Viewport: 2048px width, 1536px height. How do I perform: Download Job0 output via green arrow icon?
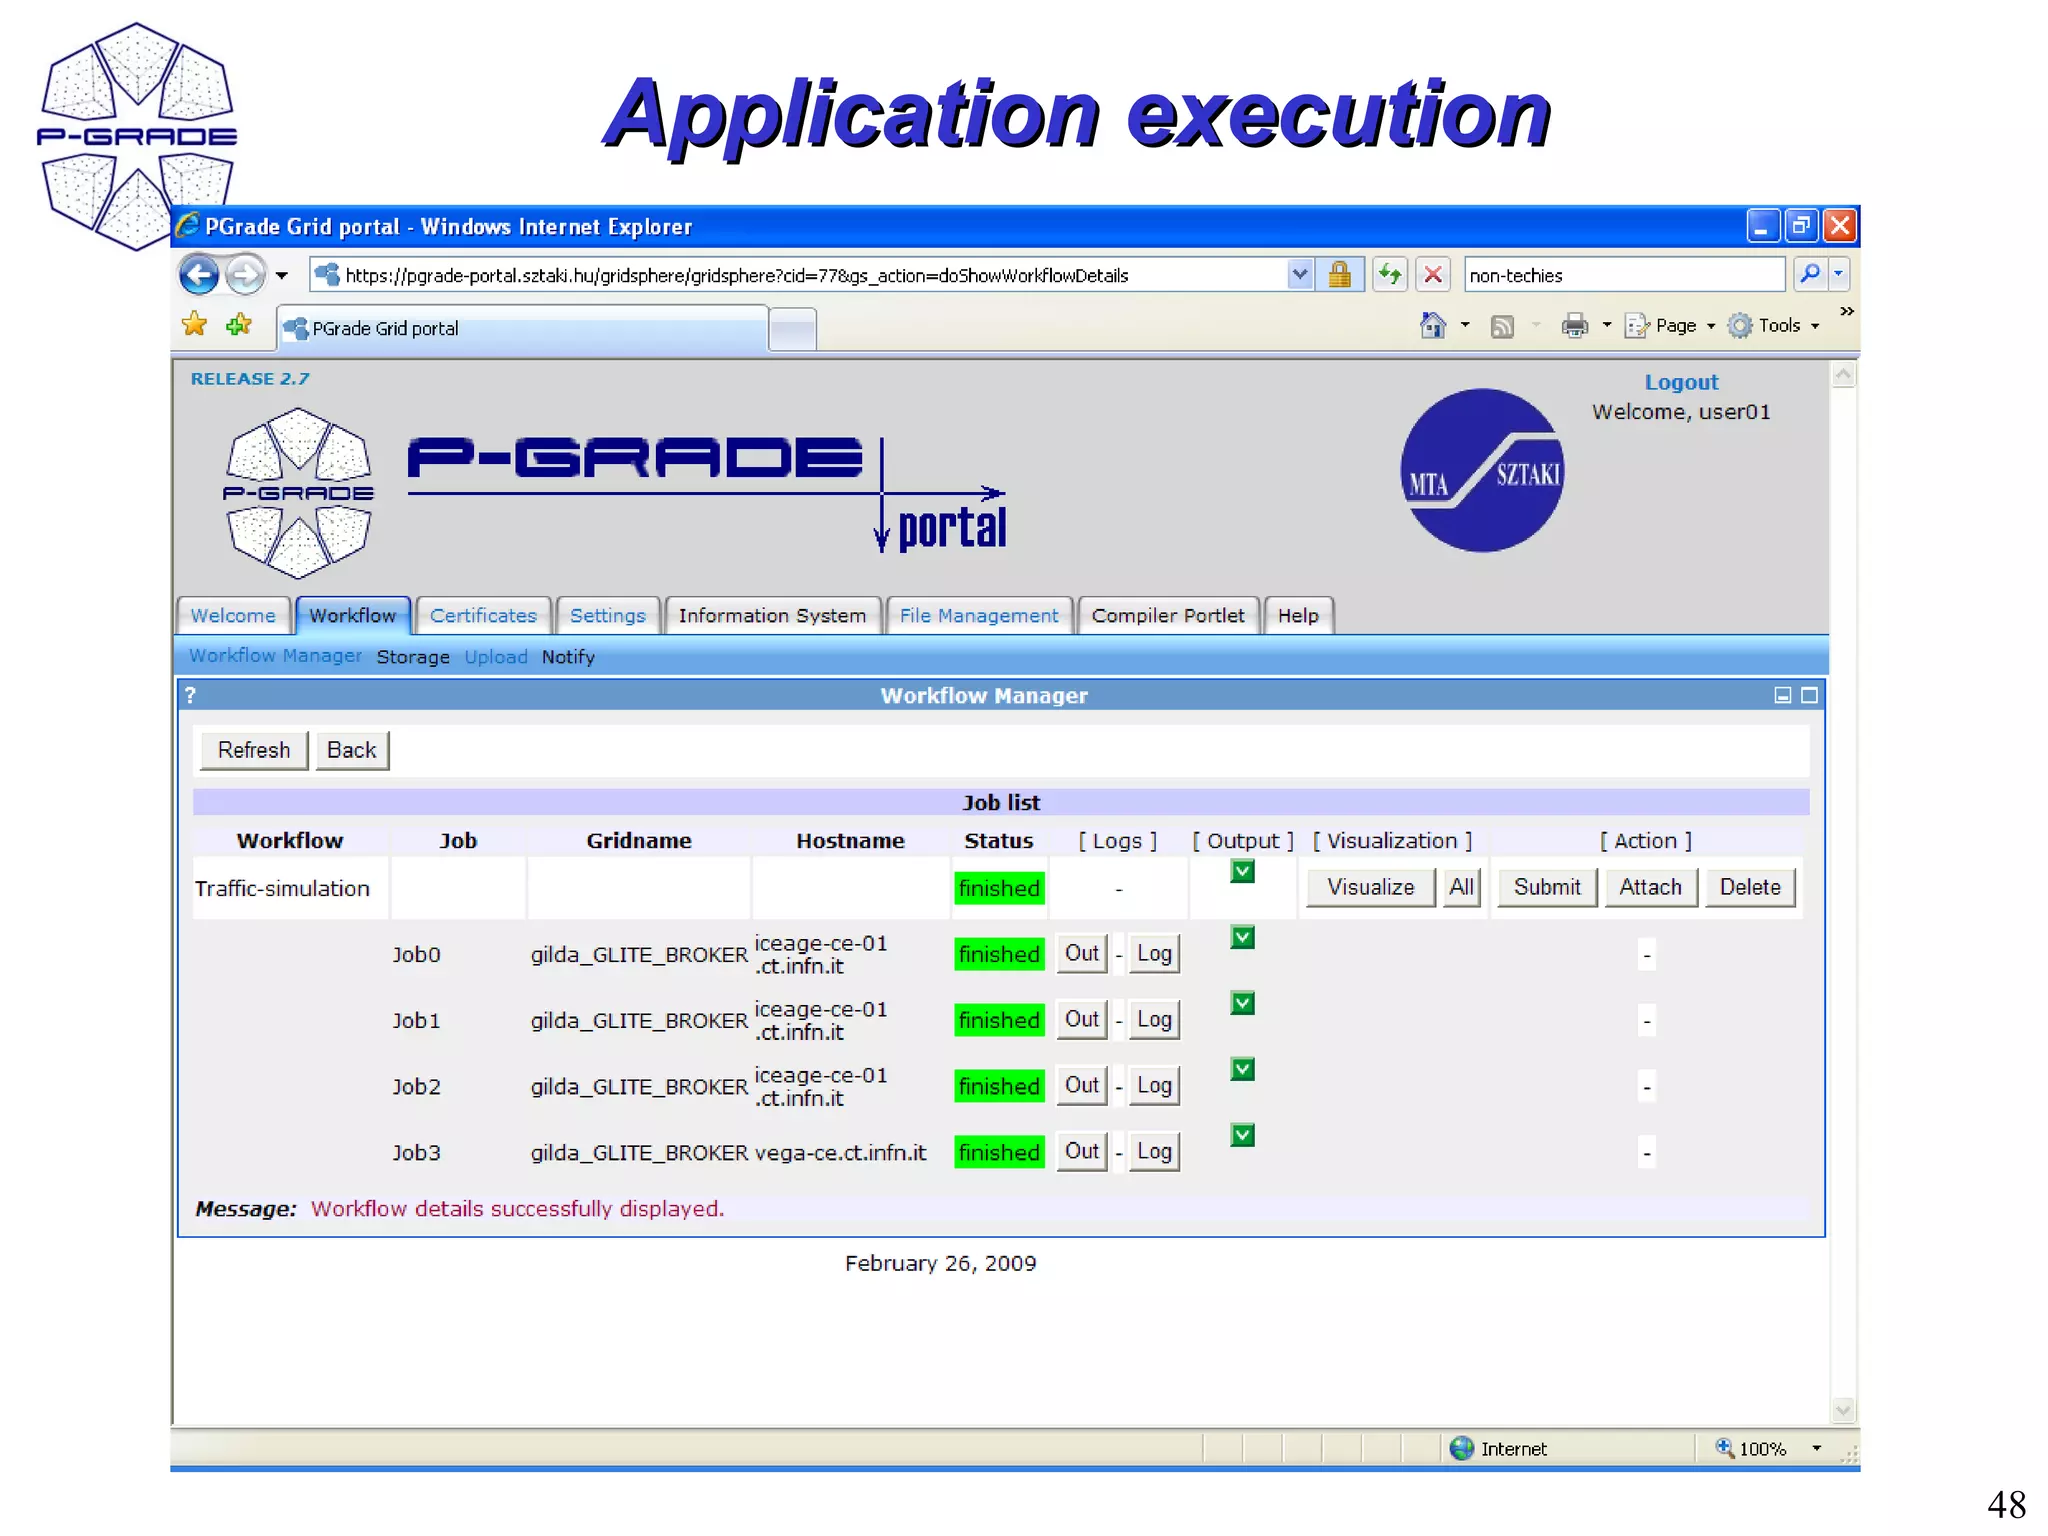click(1242, 938)
